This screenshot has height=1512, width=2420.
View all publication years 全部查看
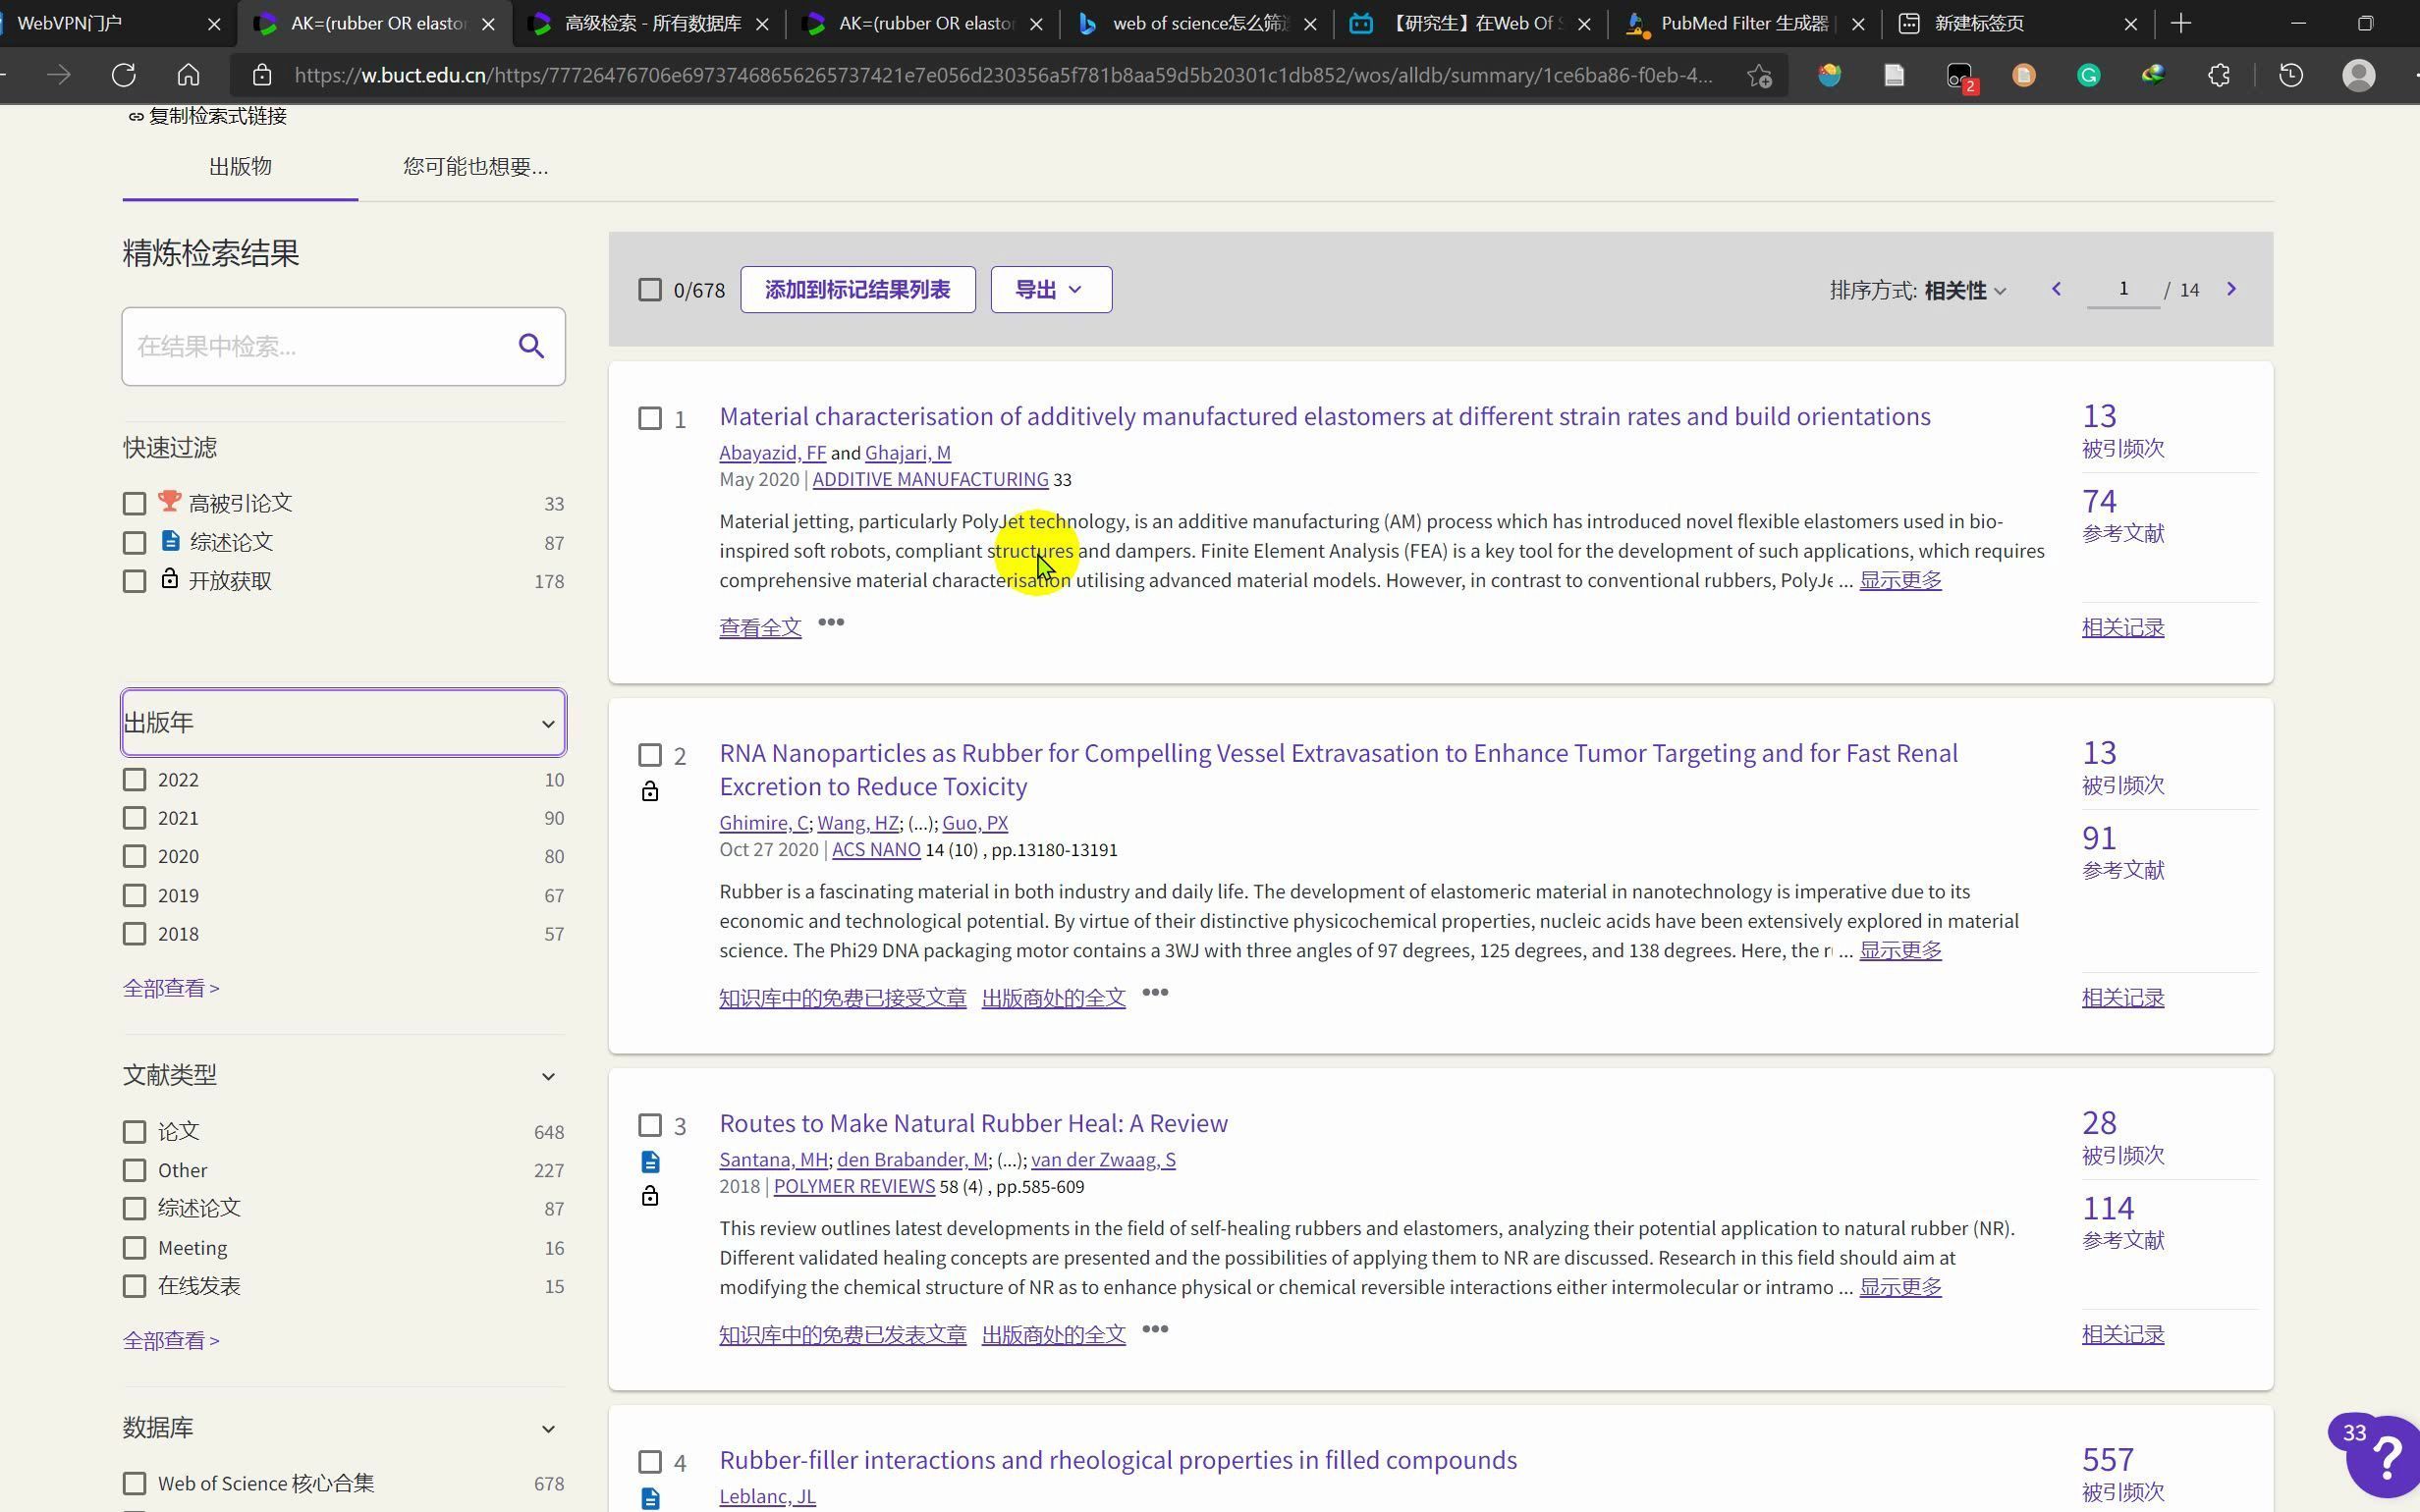[171, 988]
